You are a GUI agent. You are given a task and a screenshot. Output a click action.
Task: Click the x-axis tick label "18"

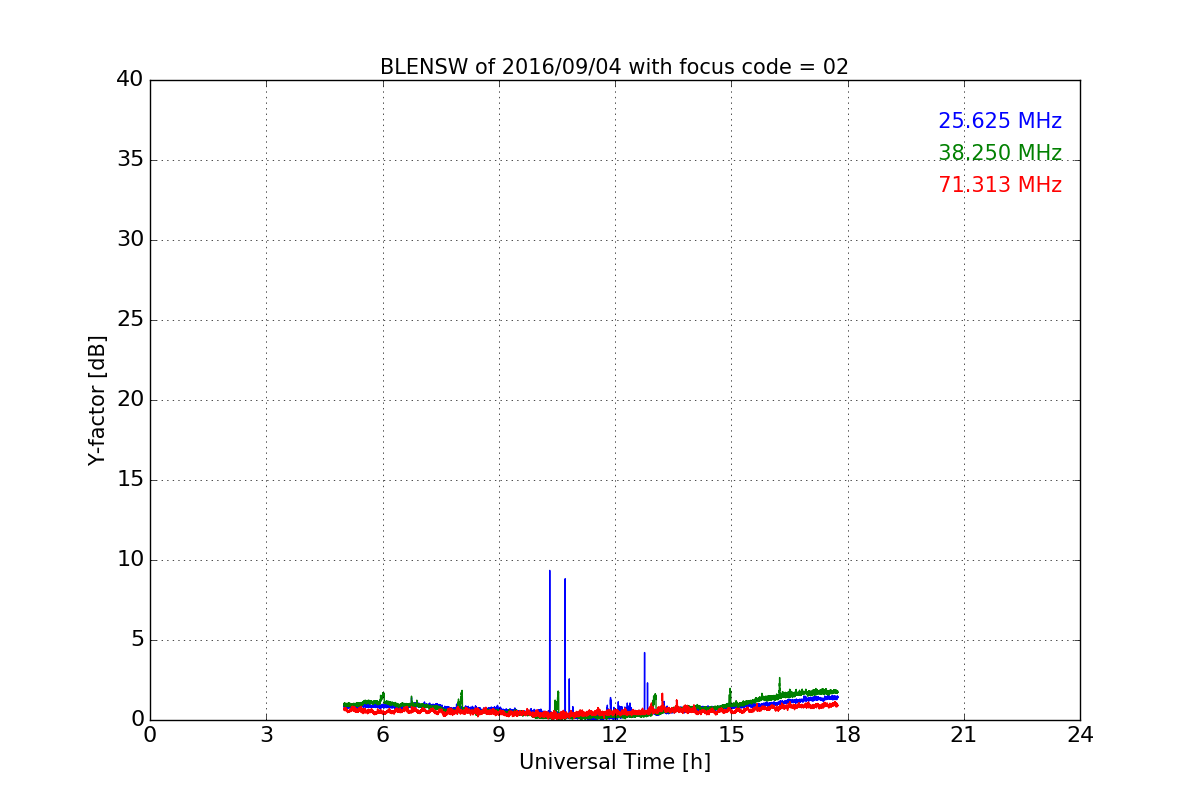(x=848, y=735)
